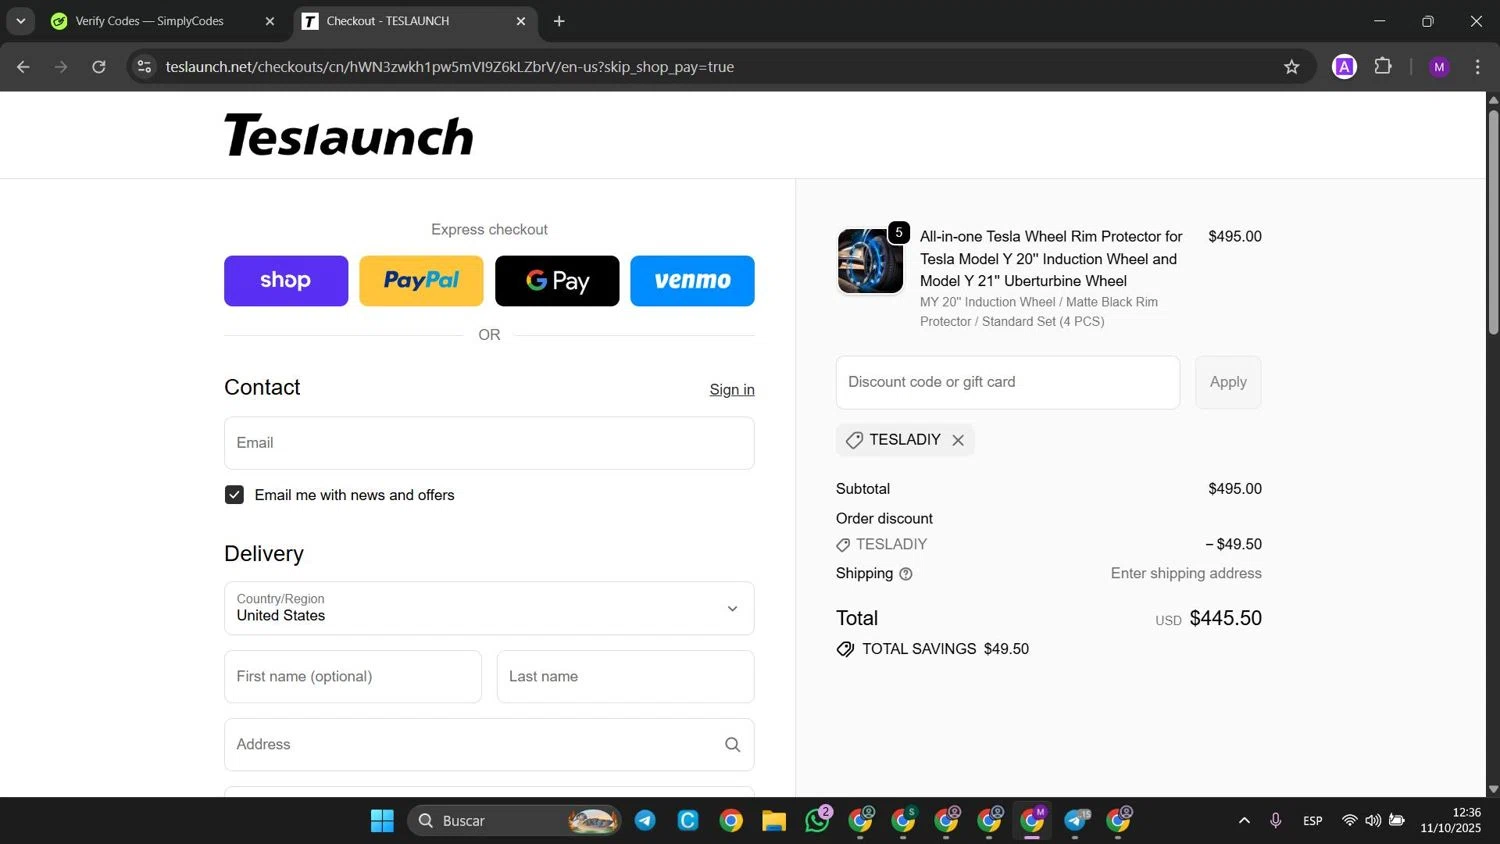Open the Chrome profile M avatar
The image size is (1500, 844).
click(1439, 67)
